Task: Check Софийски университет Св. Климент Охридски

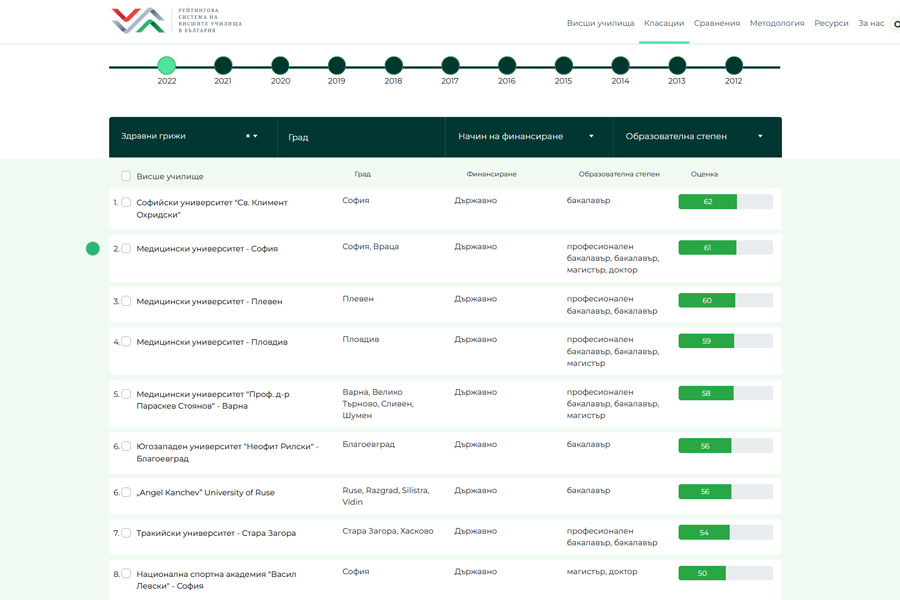Action: [x=126, y=202]
